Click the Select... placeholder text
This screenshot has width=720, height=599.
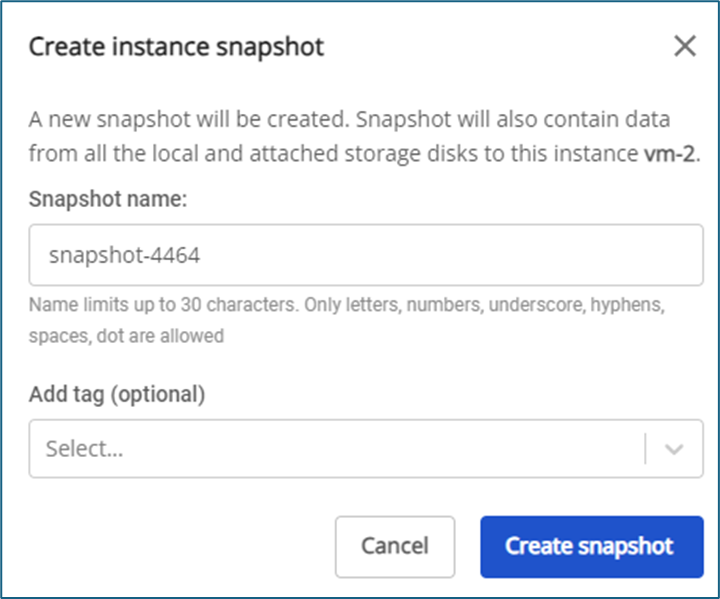tap(85, 449)
